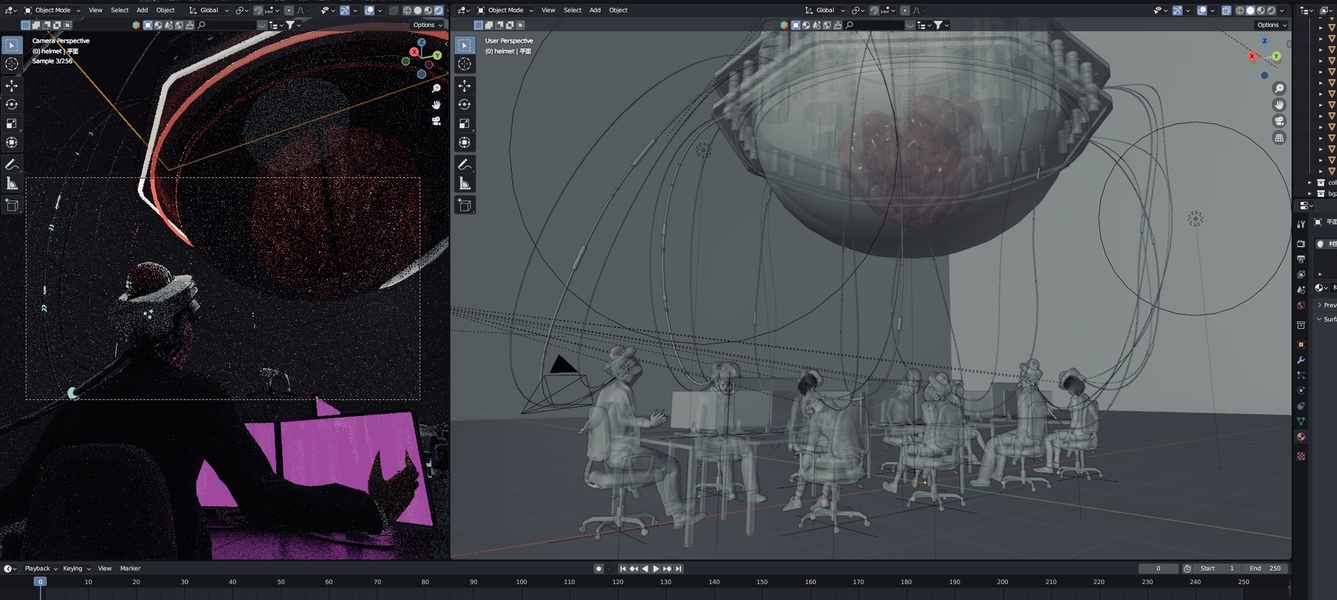Select the Rotate tool in the right viewport
Viewport: 1337px width, 600px height.
(x=465, y=104)
